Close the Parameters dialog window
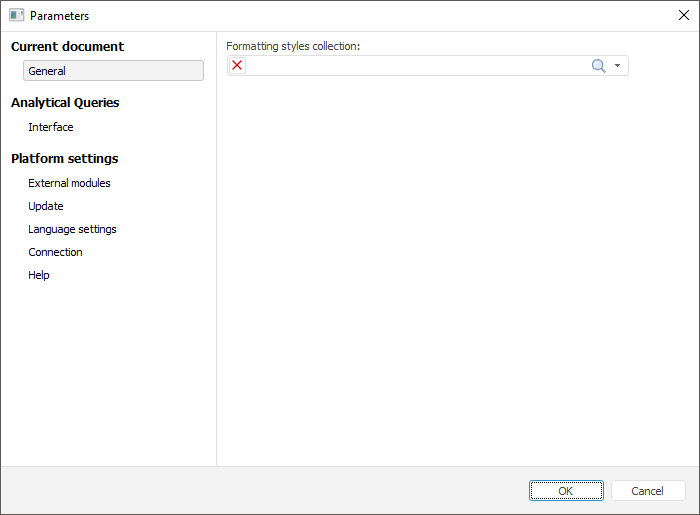The width and height of the screenshot is (700, 515). (683, 16)
